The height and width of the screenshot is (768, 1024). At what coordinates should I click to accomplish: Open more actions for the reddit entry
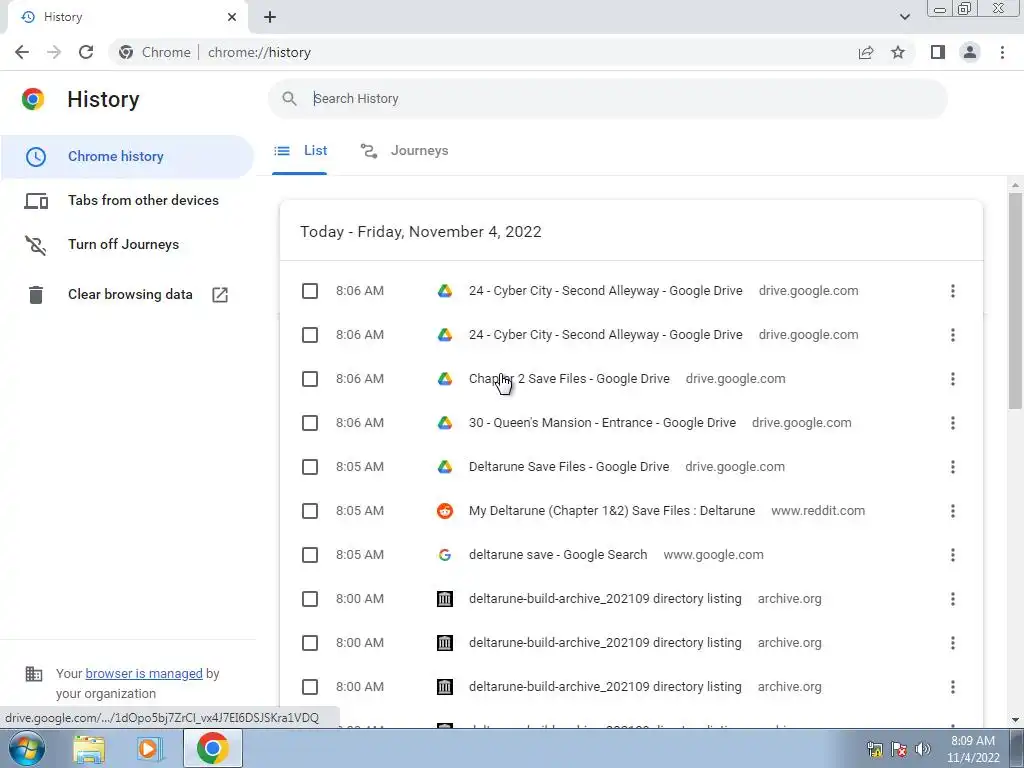[x=953, y=511]
